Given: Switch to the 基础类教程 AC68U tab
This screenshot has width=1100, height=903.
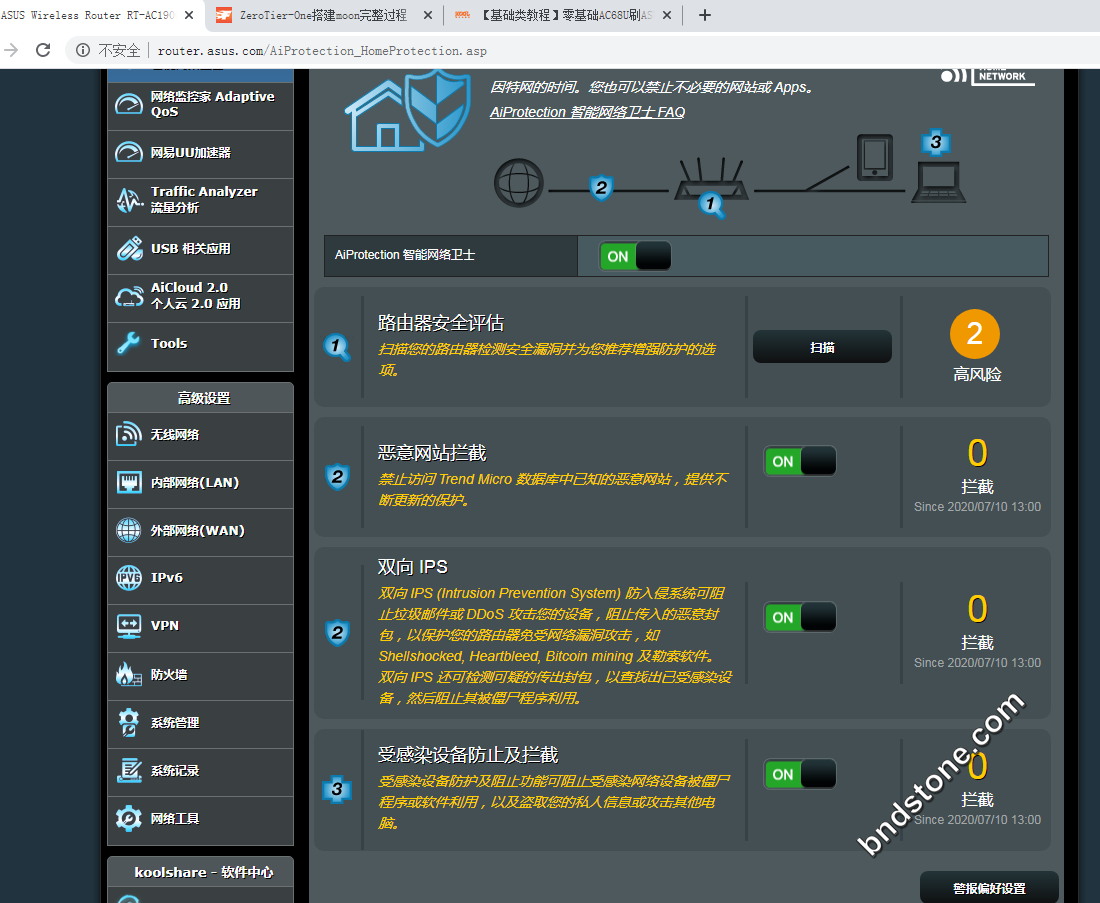Looking at the screenshot, I should coord(563,15).
